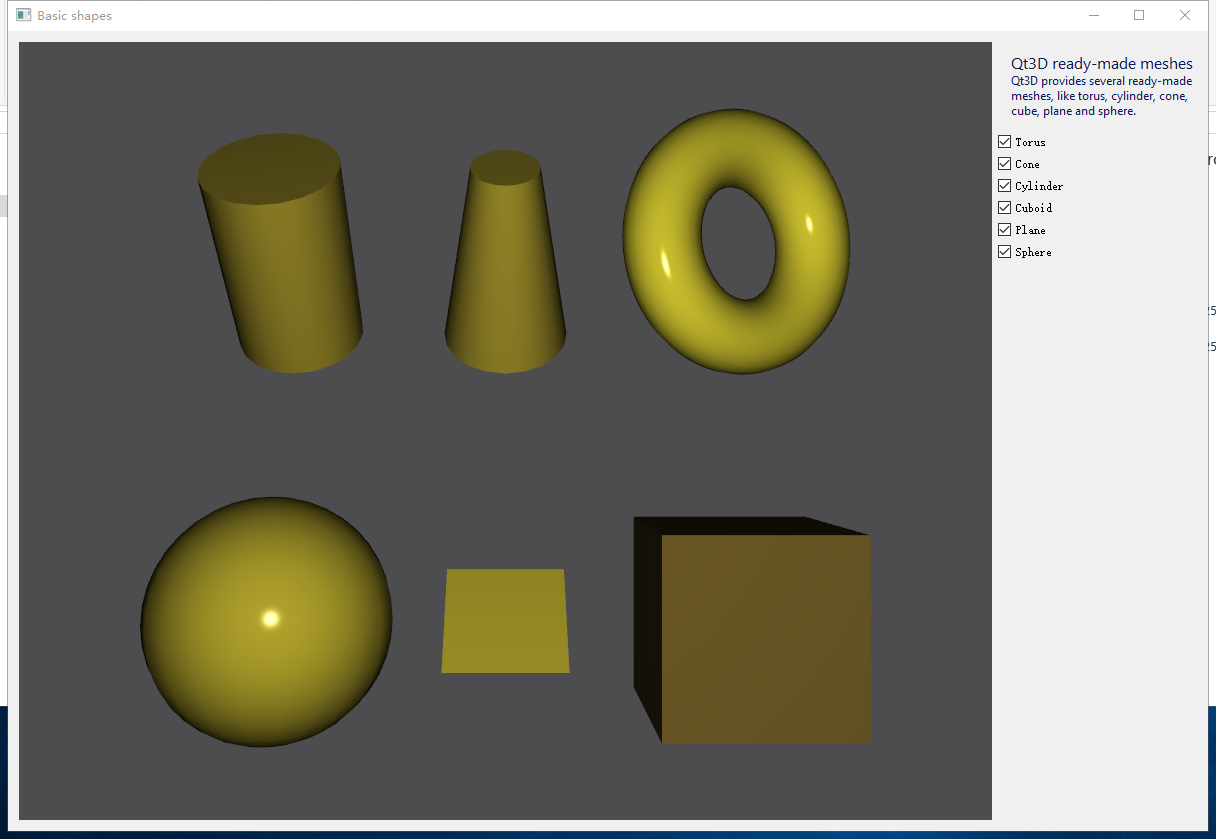
Task: Close the Basic shapes window
Action: 1185,15
